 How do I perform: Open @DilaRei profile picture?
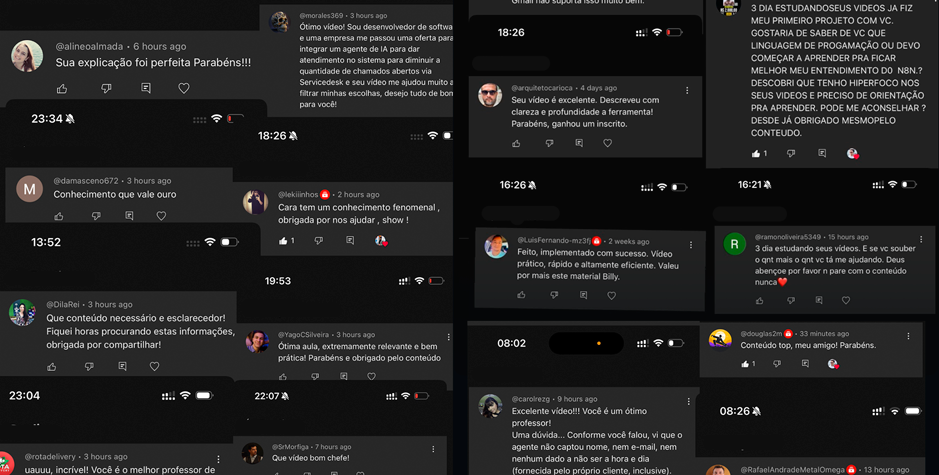point(22,312)
